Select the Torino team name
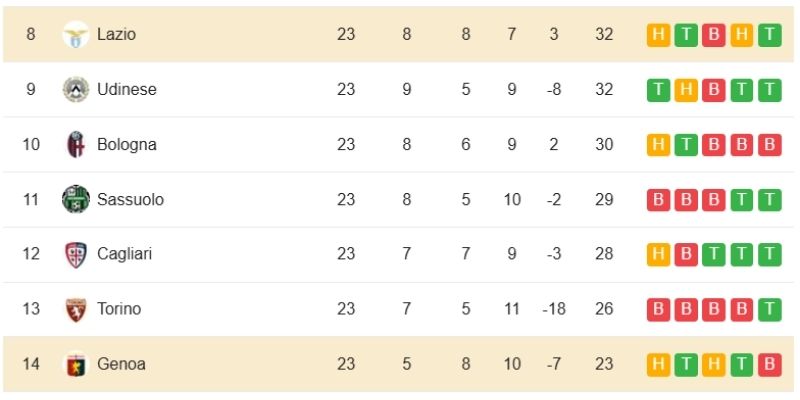 point(119,309)
